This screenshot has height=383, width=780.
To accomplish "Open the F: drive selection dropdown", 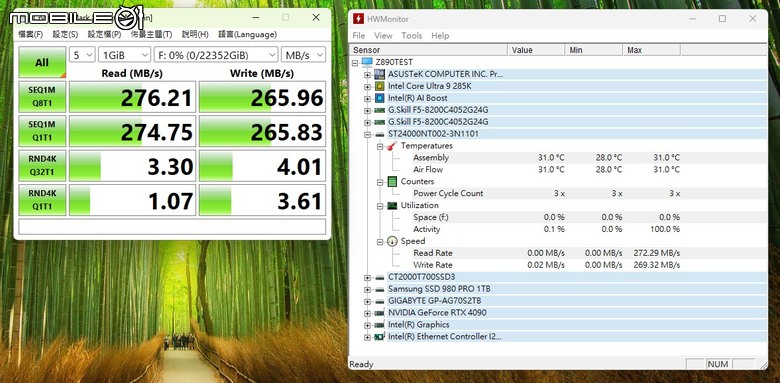I will click(x=216, y=55).
